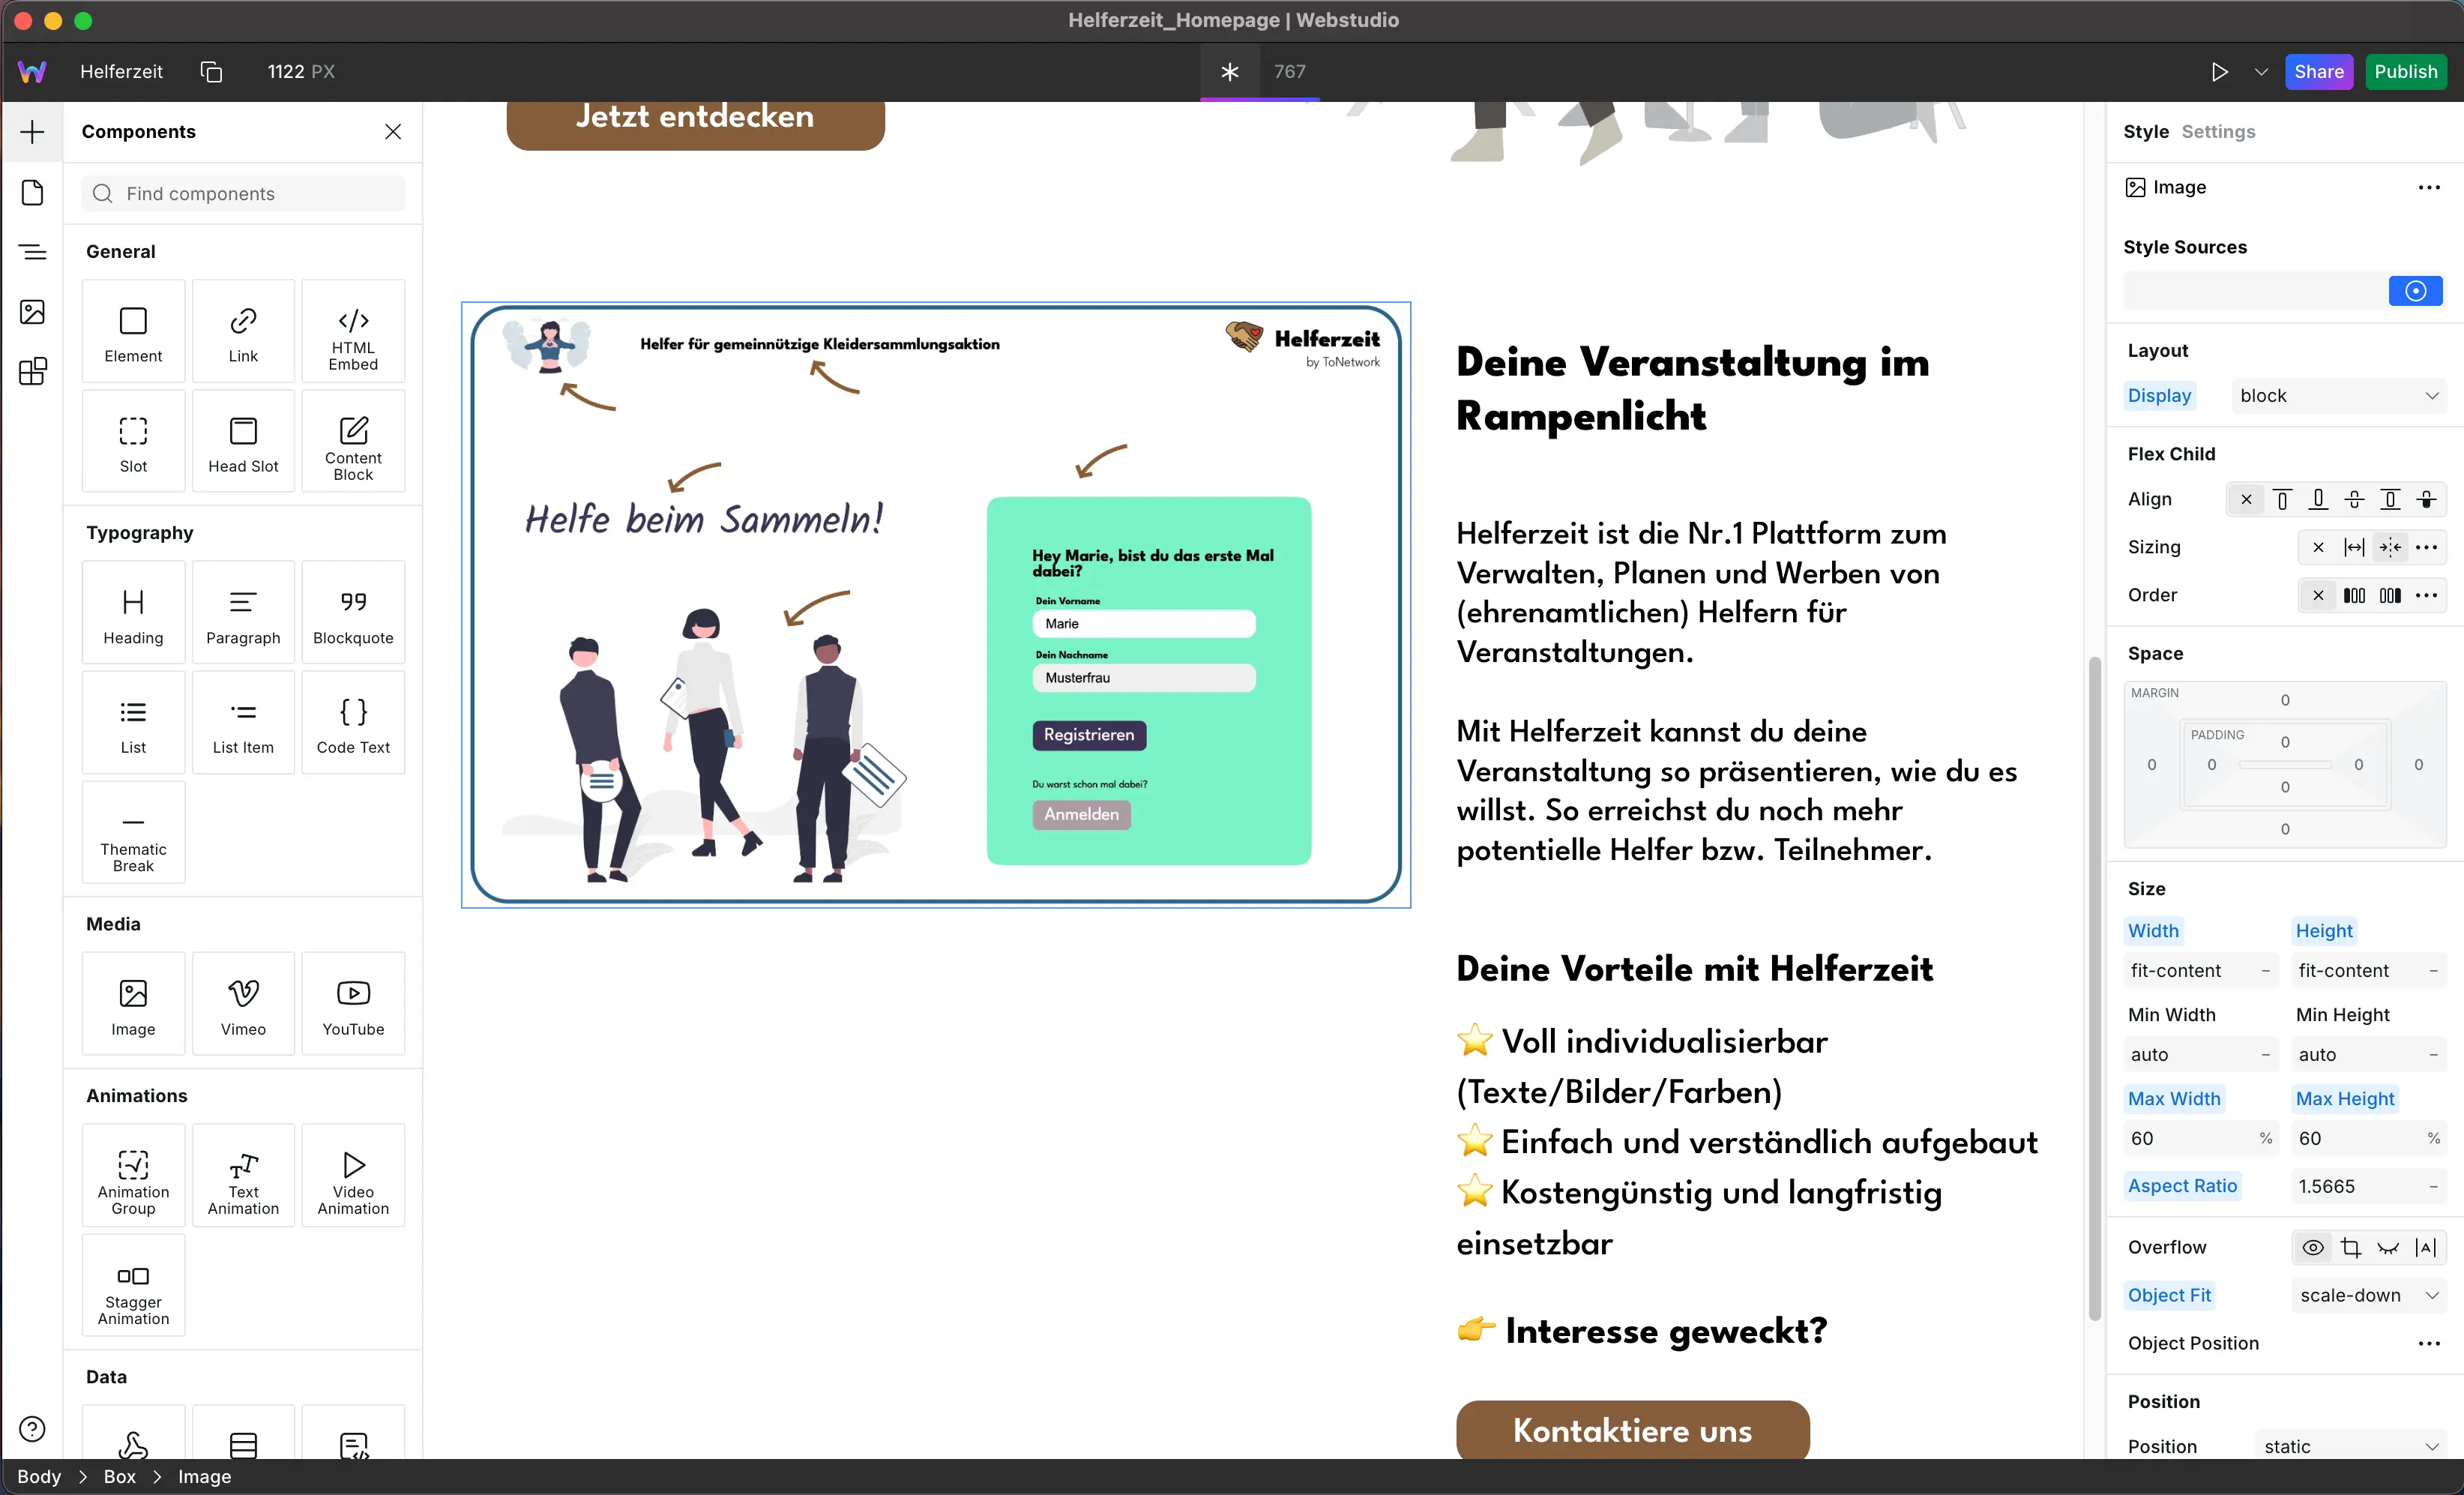Switch to the Settings tab
The height and width of the screenshot is (1495, 2464).
2218,132
